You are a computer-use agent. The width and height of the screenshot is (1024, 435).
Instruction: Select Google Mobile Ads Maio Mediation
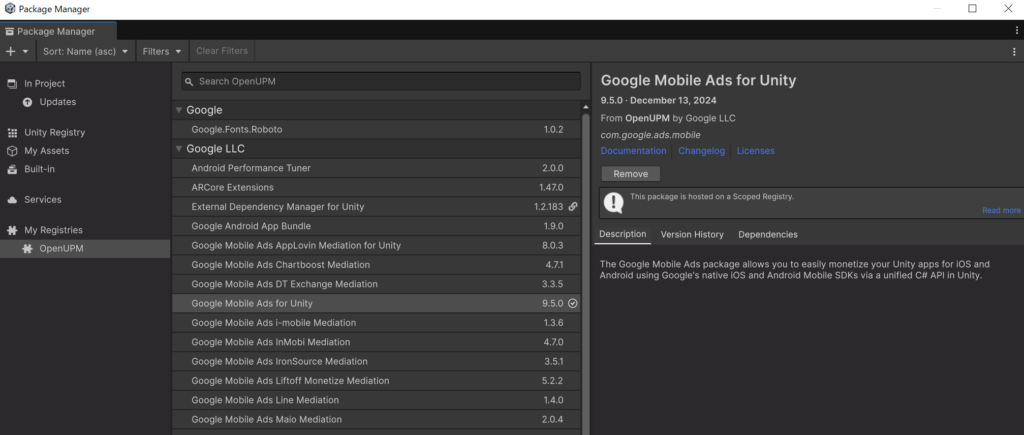coord(376,419)
